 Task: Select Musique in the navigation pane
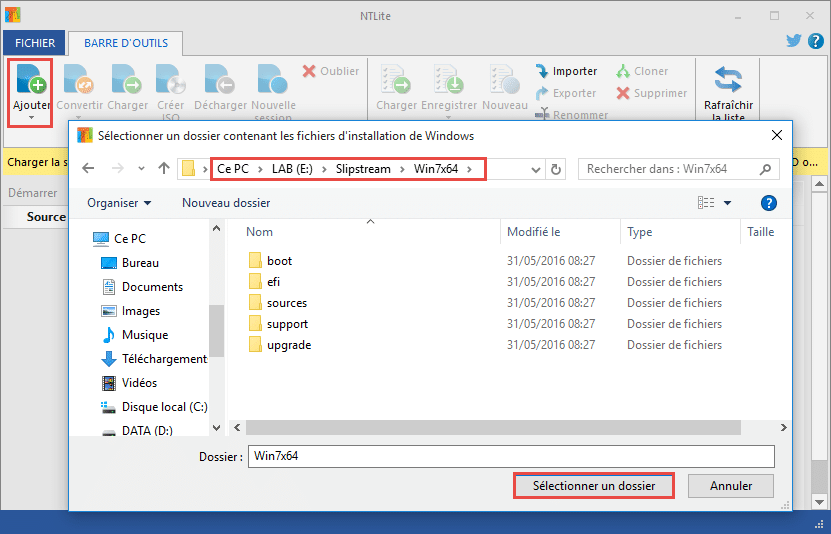135,335
